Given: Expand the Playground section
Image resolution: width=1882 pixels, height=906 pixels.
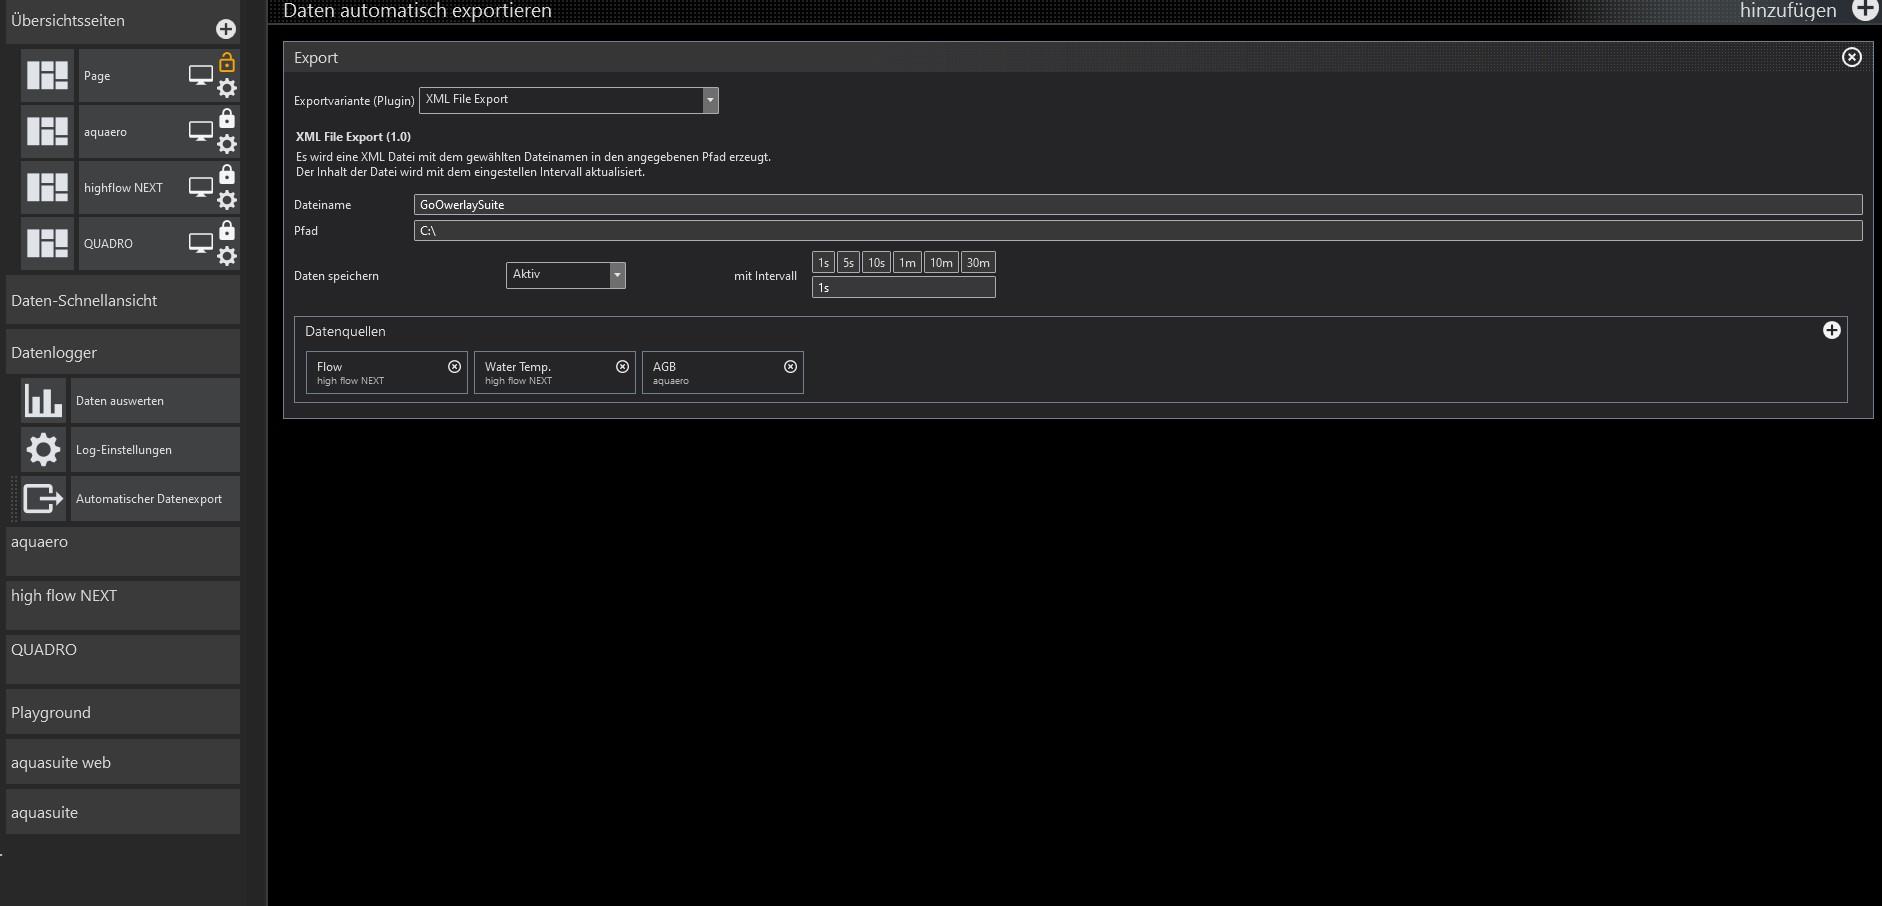Looking at the screenshot, I should (123, 712).
